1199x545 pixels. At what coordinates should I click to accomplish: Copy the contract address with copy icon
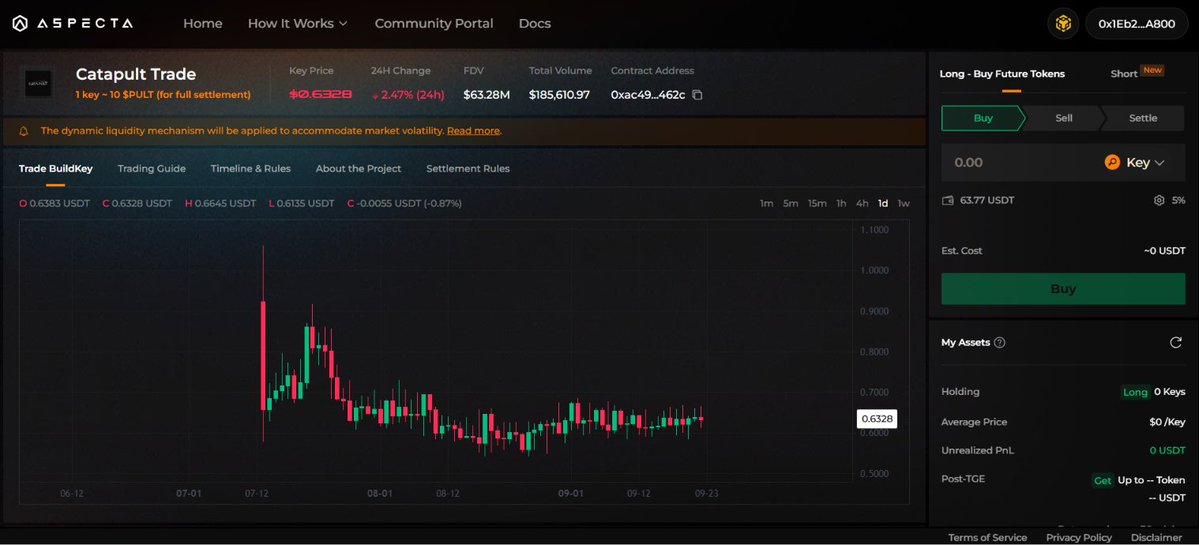pos(697,95)
